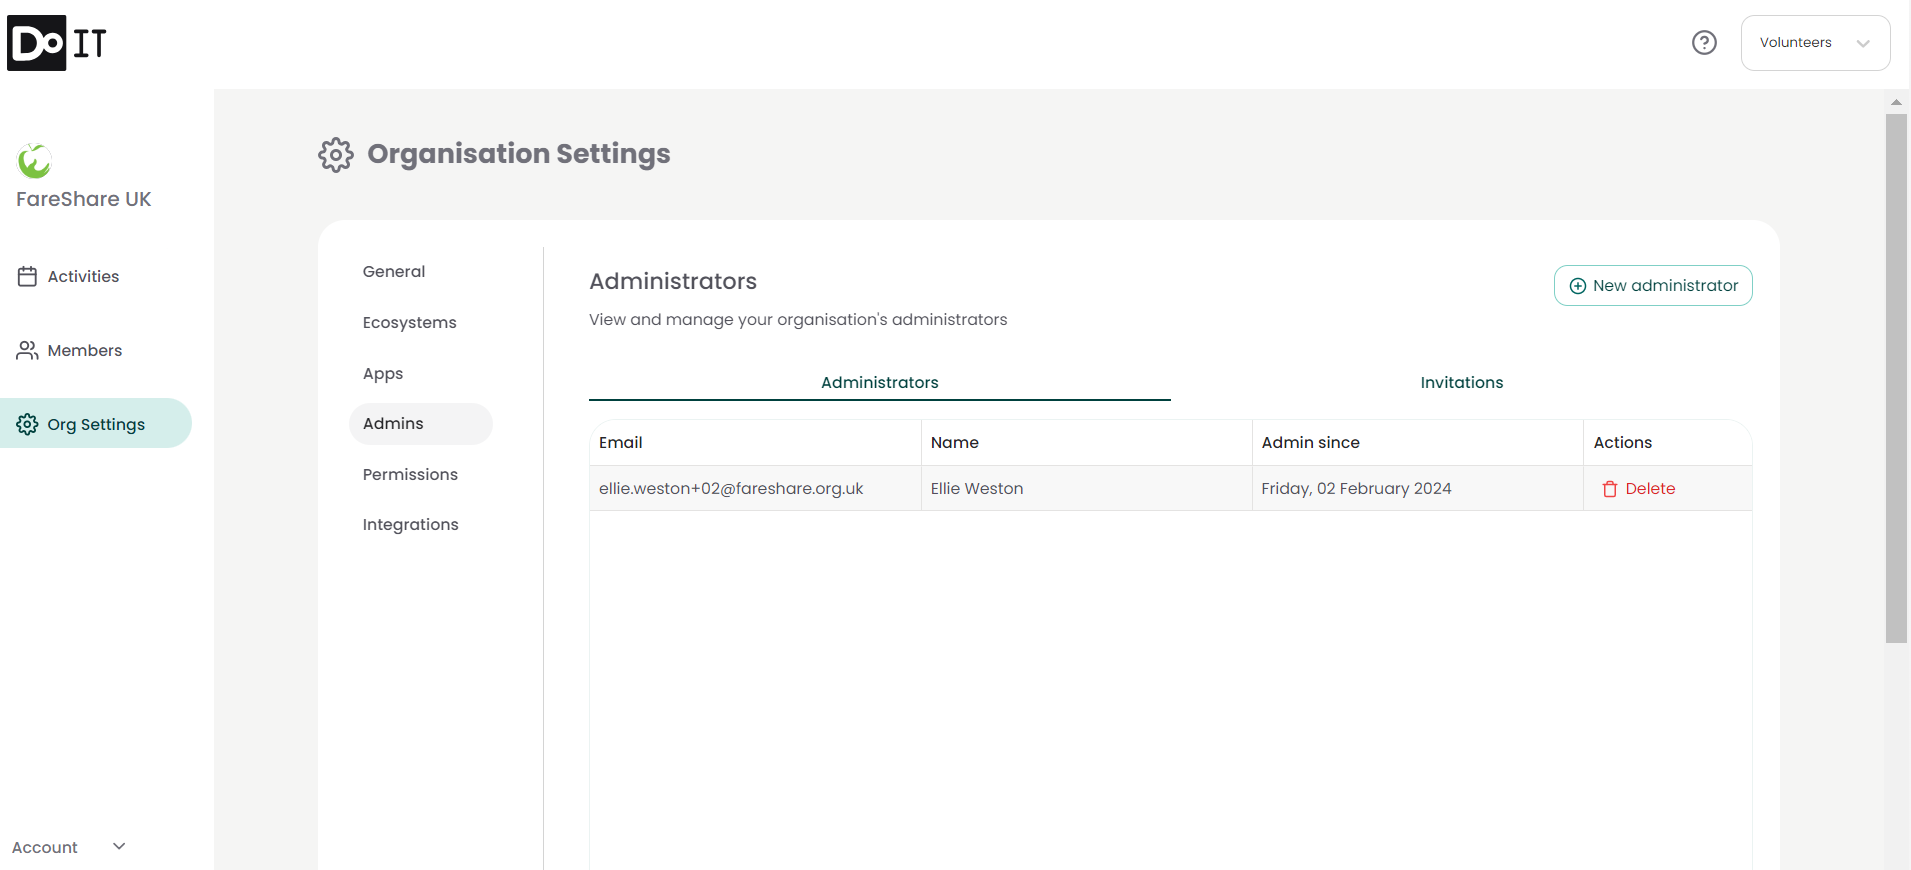The width and height of the screenshot is (1911, 870).
Task: Click the red trash icon for Ellie Weston
Action: (1609, 489)
